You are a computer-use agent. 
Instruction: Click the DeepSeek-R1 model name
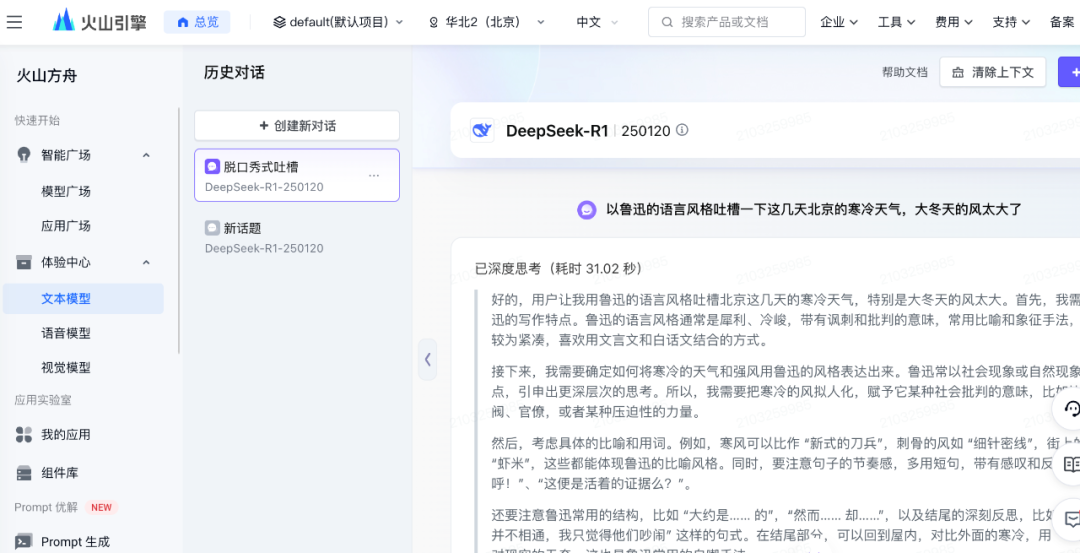click(557, 130)
